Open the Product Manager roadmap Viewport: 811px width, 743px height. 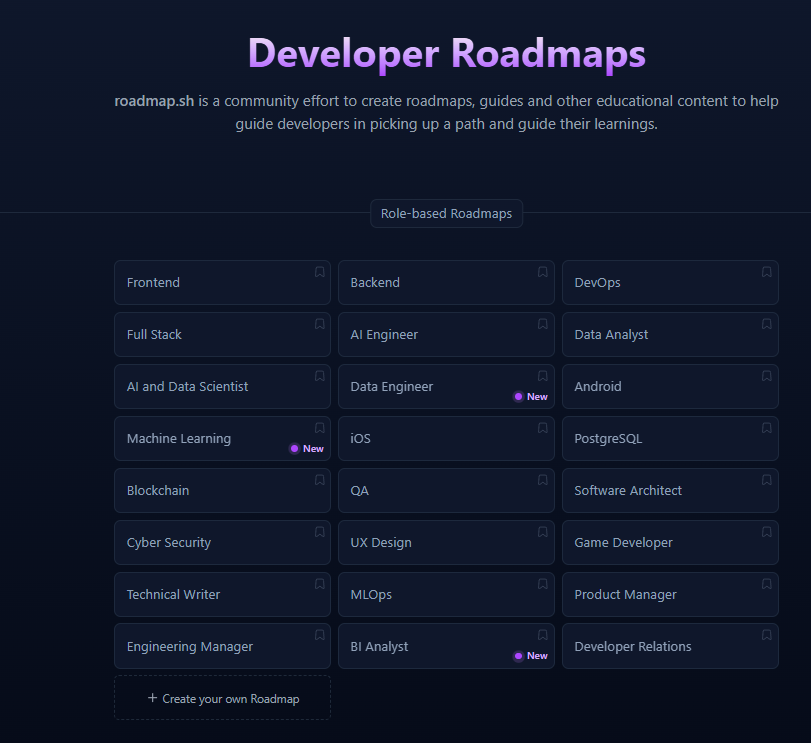[x=670, y=594]
